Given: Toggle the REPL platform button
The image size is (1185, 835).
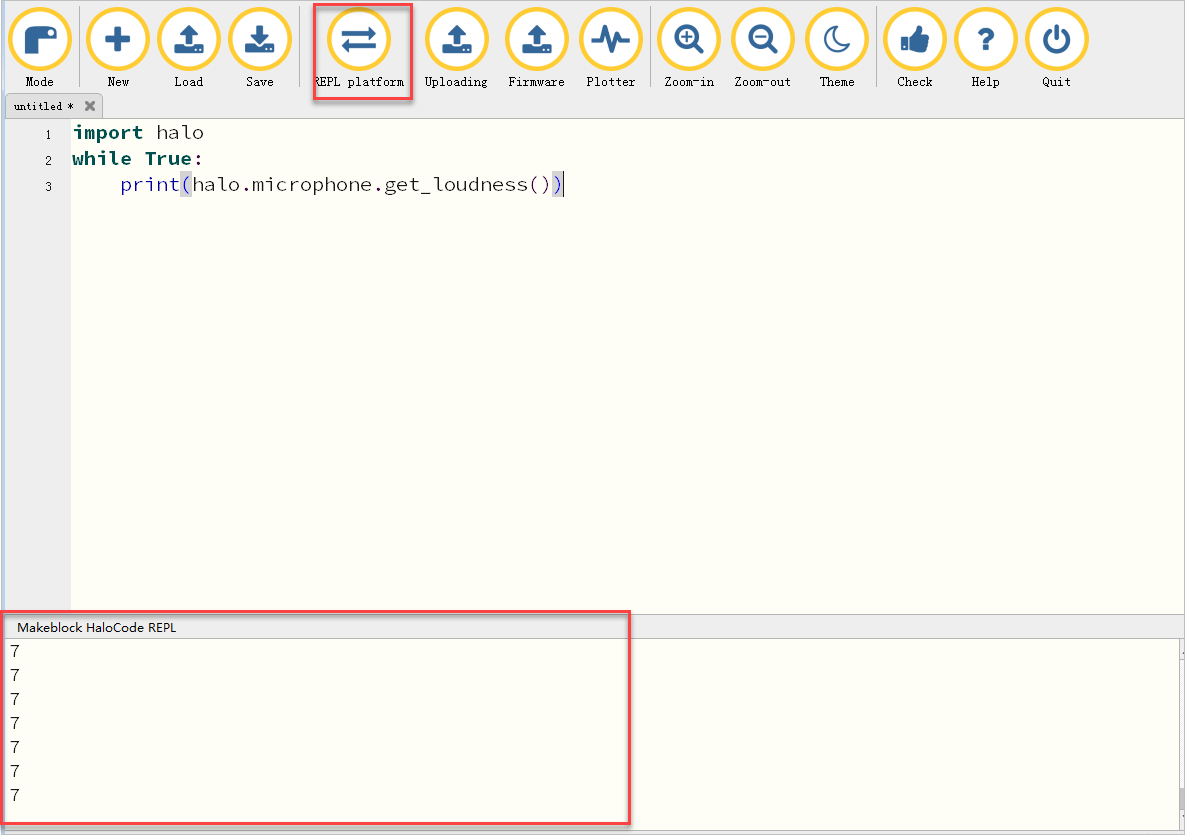Looking at the screenshot, I should coord(359,40).
